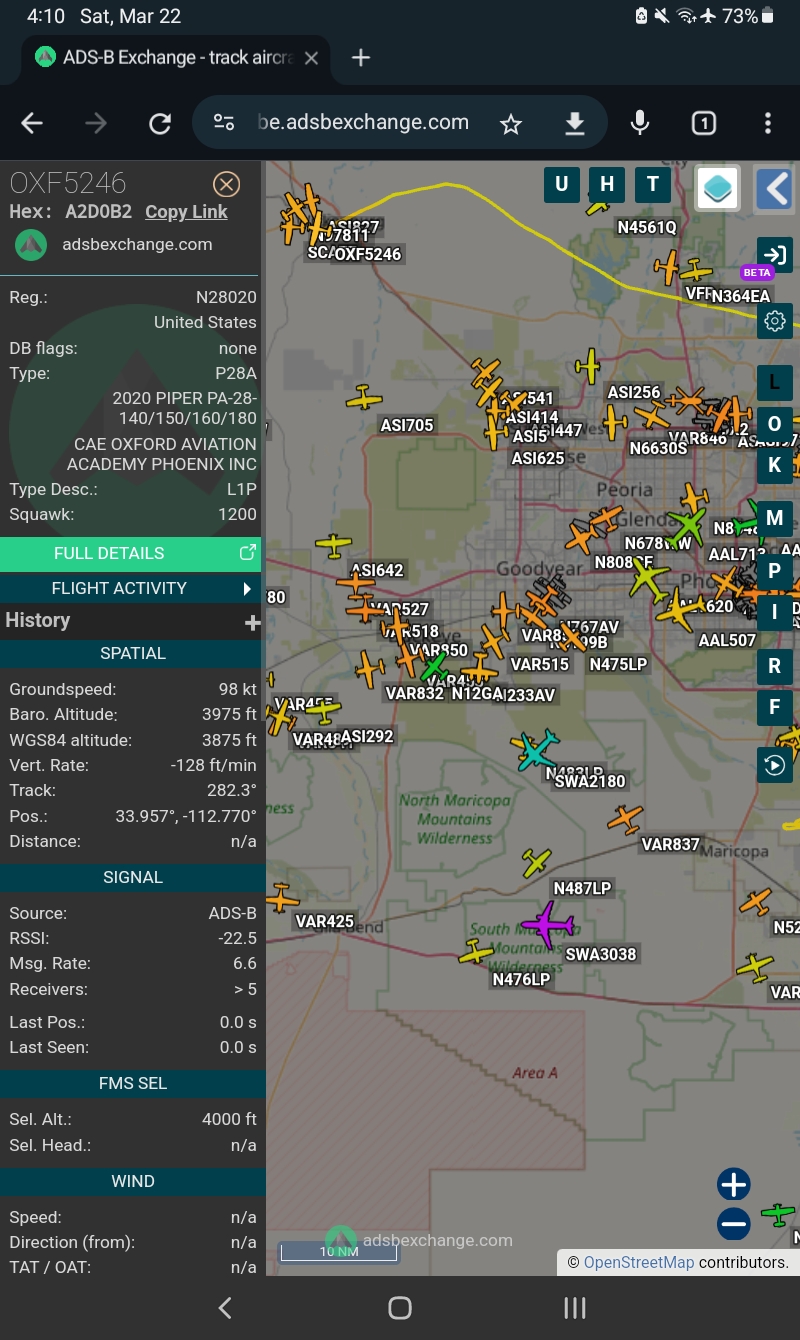This screenshot has width=800, height=1340.
Task: Click the login arrow icon
Action: 775,254
